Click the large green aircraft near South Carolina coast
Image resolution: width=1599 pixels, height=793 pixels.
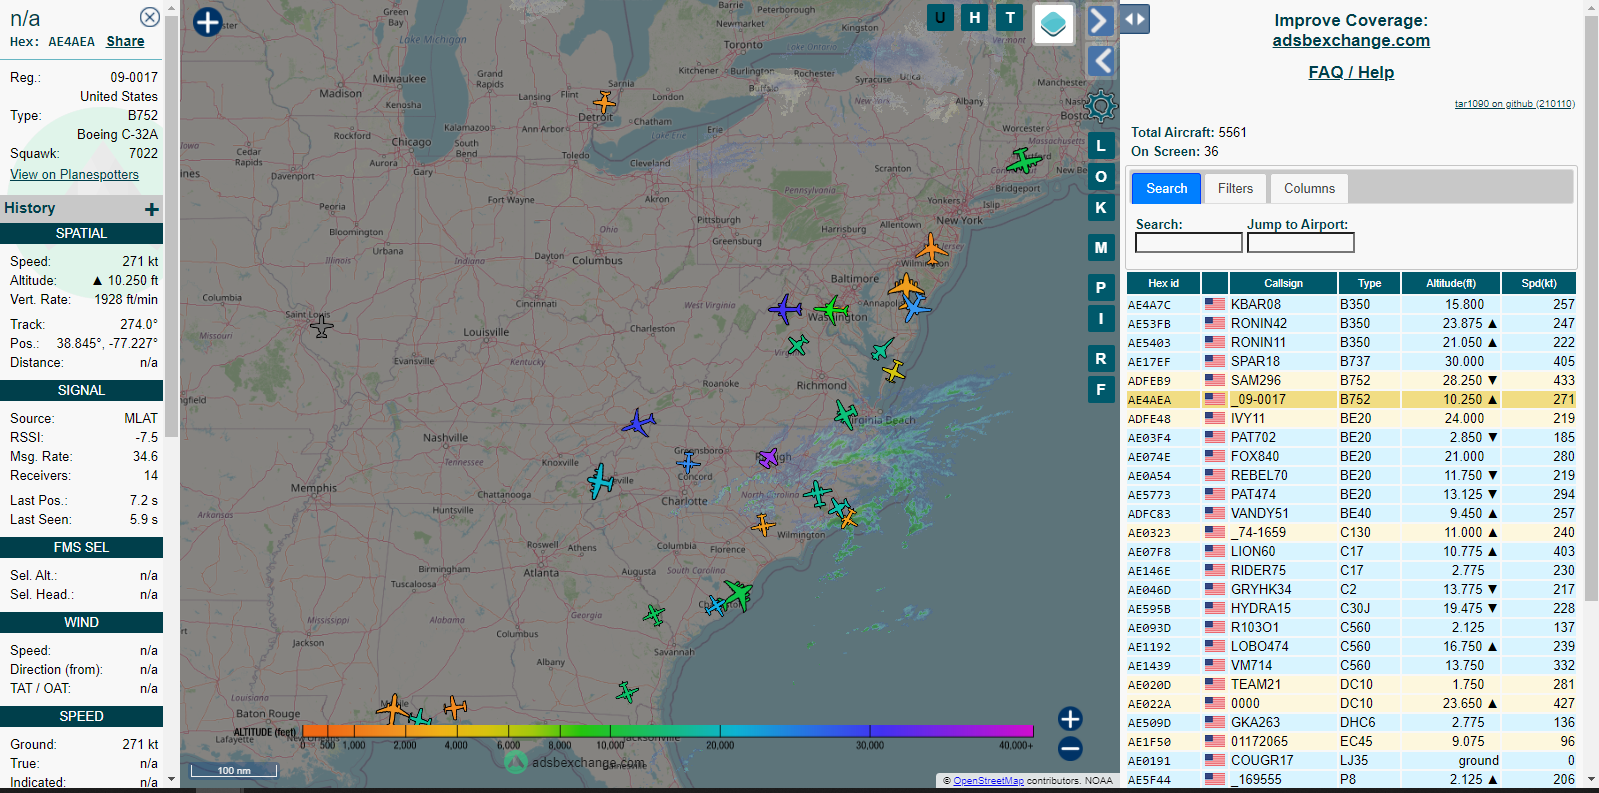(x=738, y=594)
